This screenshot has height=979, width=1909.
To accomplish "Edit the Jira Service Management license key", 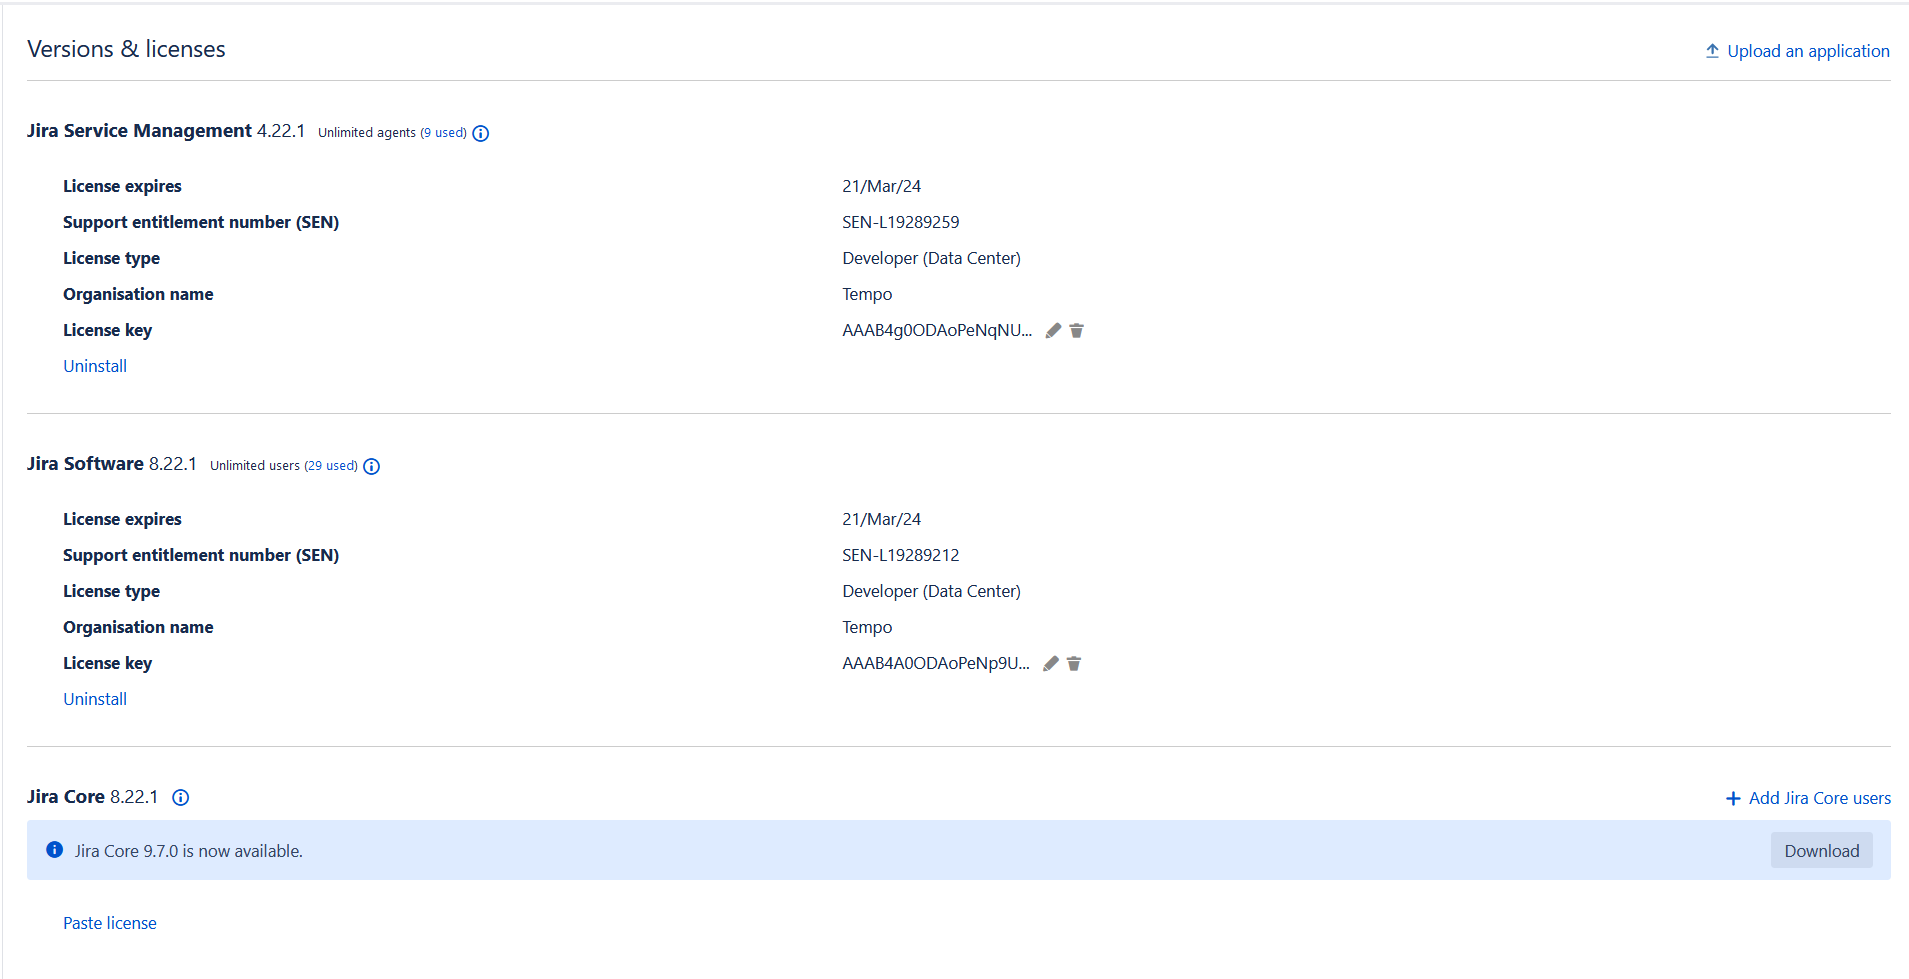I will pos(1053,331).
